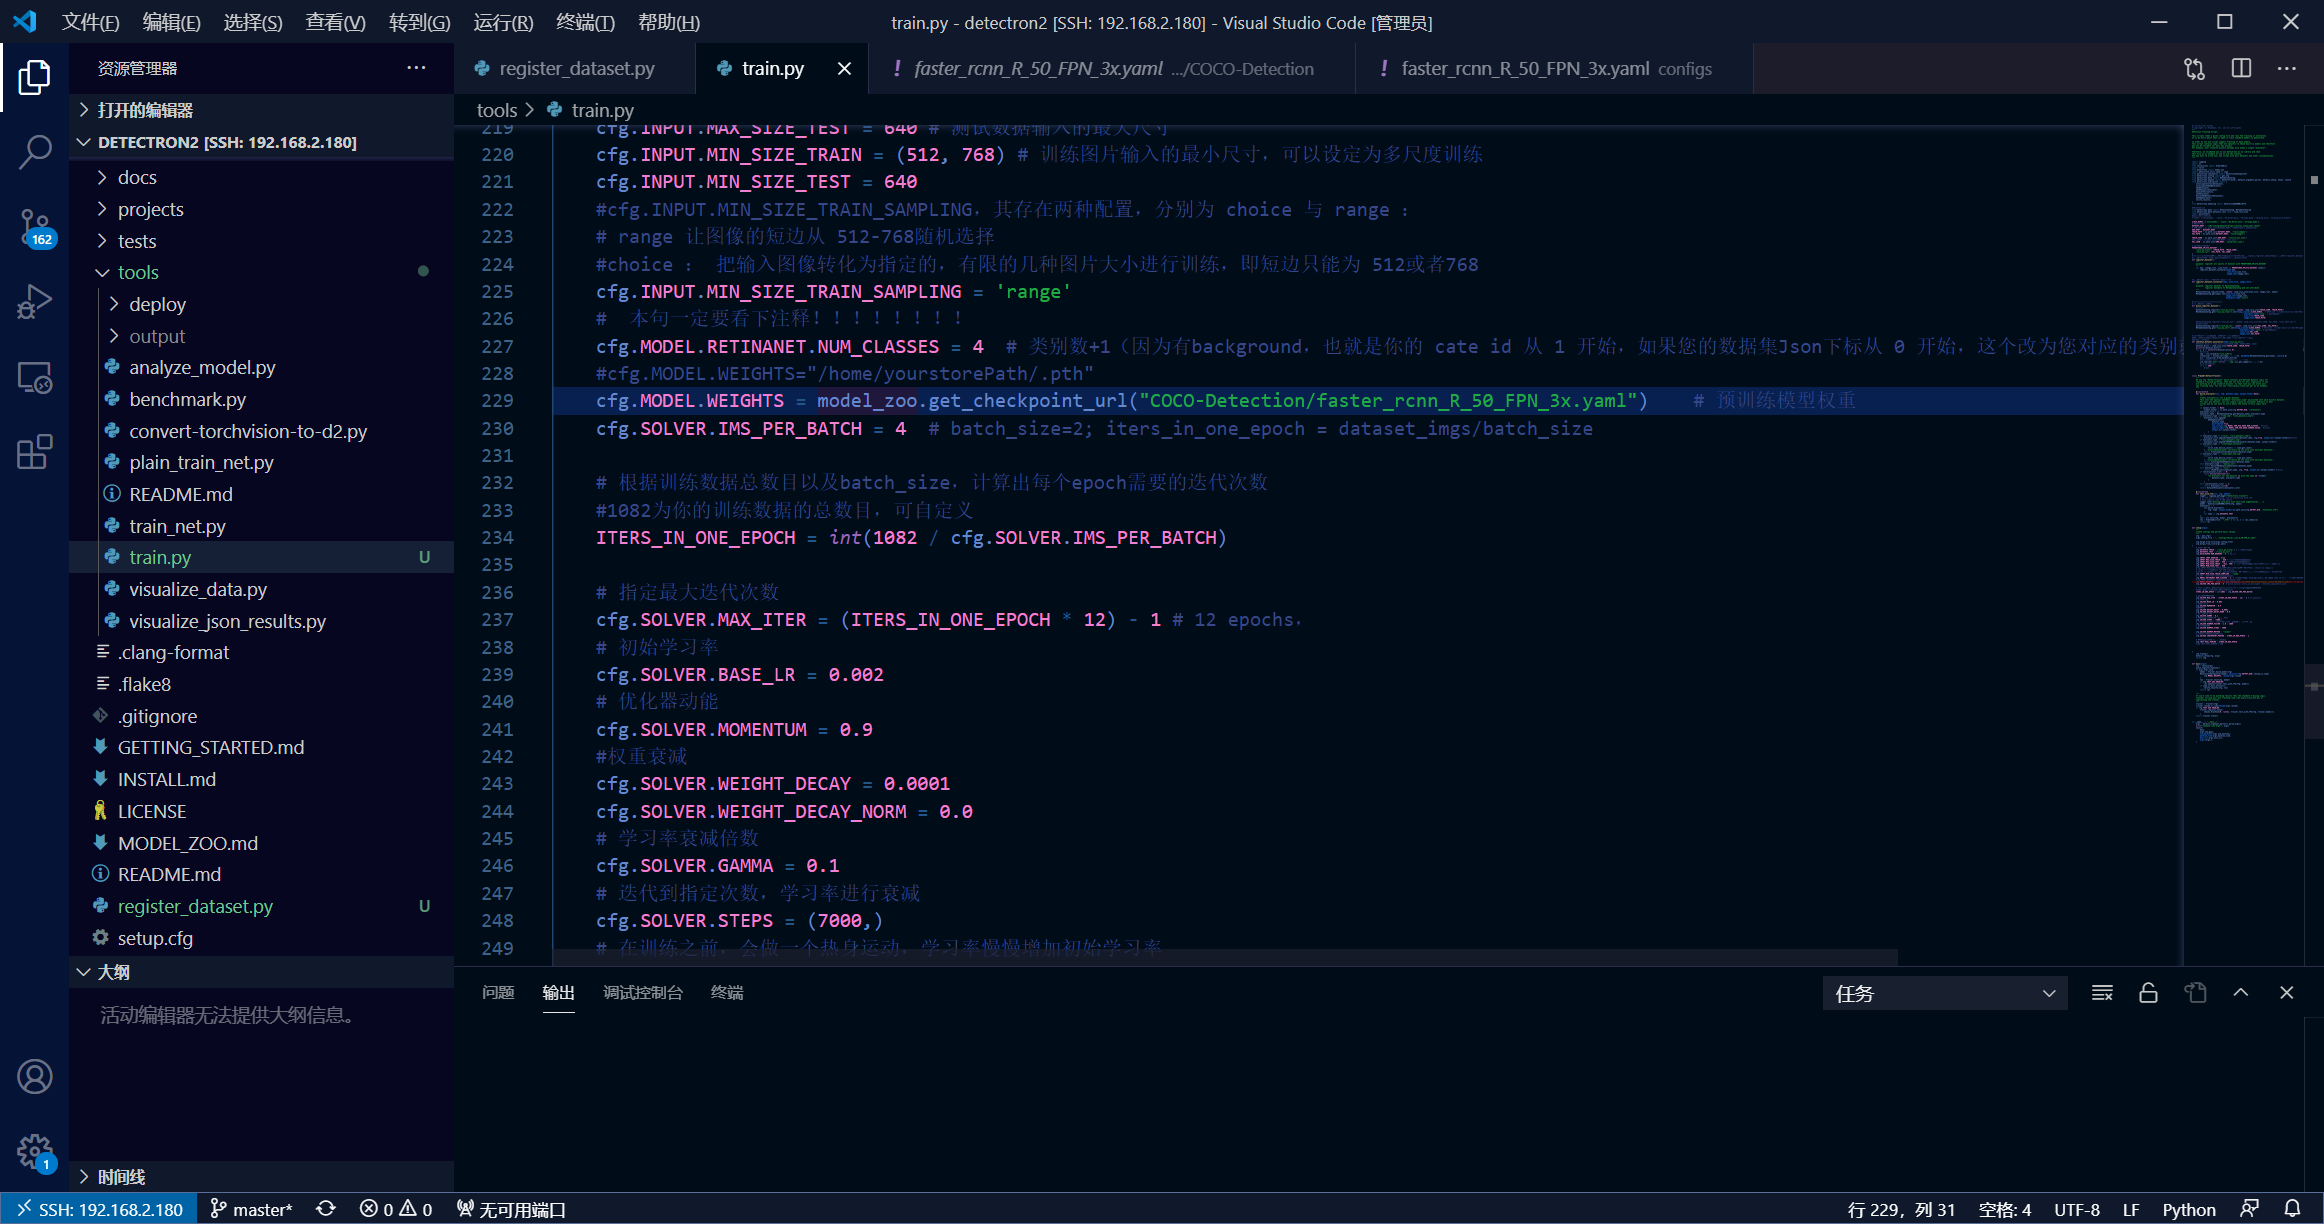Open the Remote Explorer view
The height and width of the screenshot is (1224, 2324).
(x=35, y=377)
